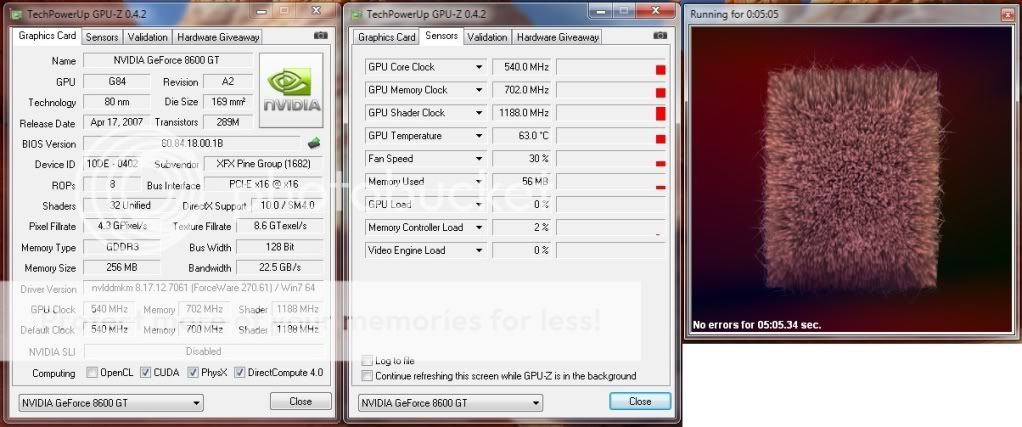Click the 540.0 MHz core clock value
Image resolution: width=1022 pixels, height=427 pixels.
[521, 67]
